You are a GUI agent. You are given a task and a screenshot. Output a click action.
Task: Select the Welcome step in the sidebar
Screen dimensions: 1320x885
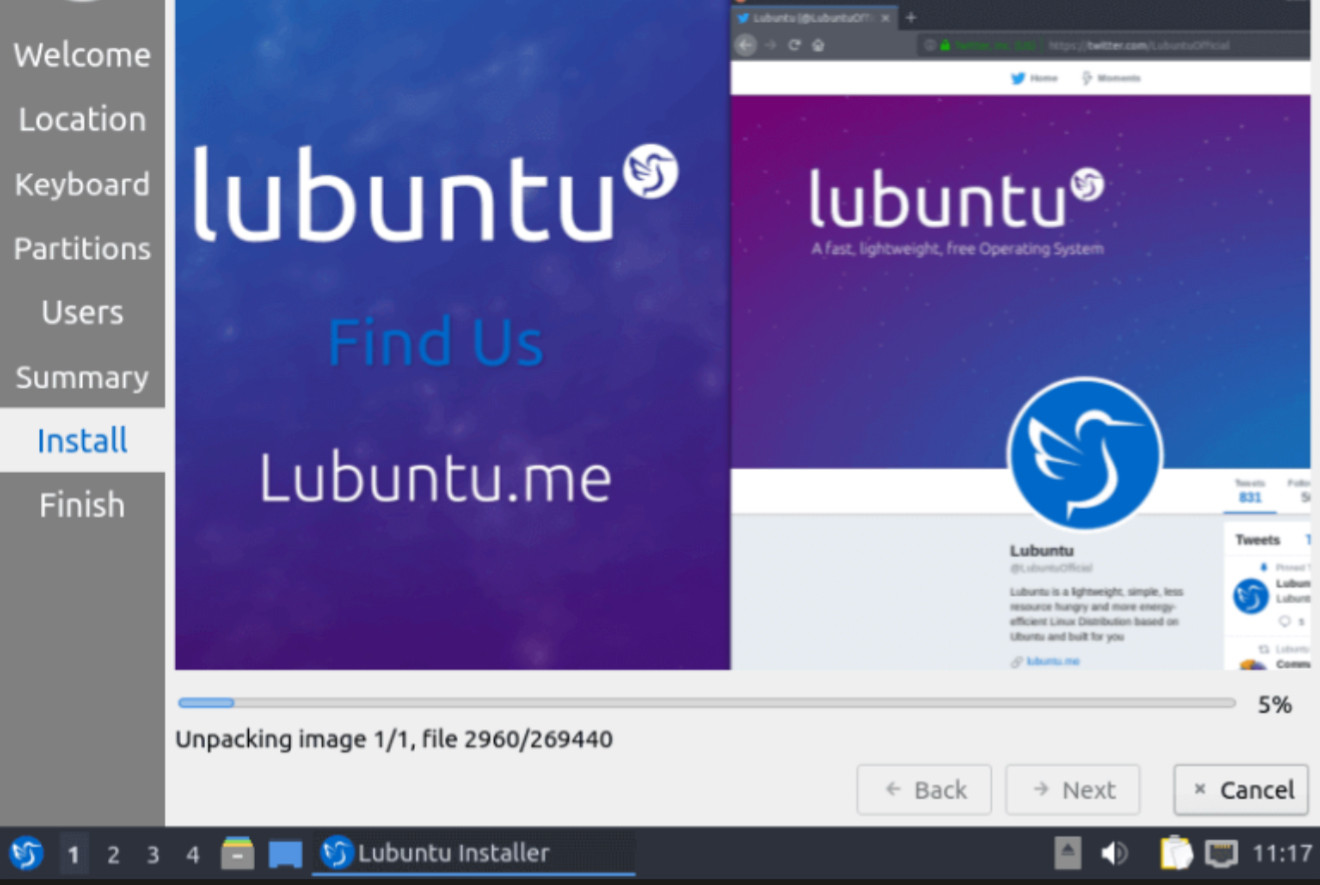point(82,55)
